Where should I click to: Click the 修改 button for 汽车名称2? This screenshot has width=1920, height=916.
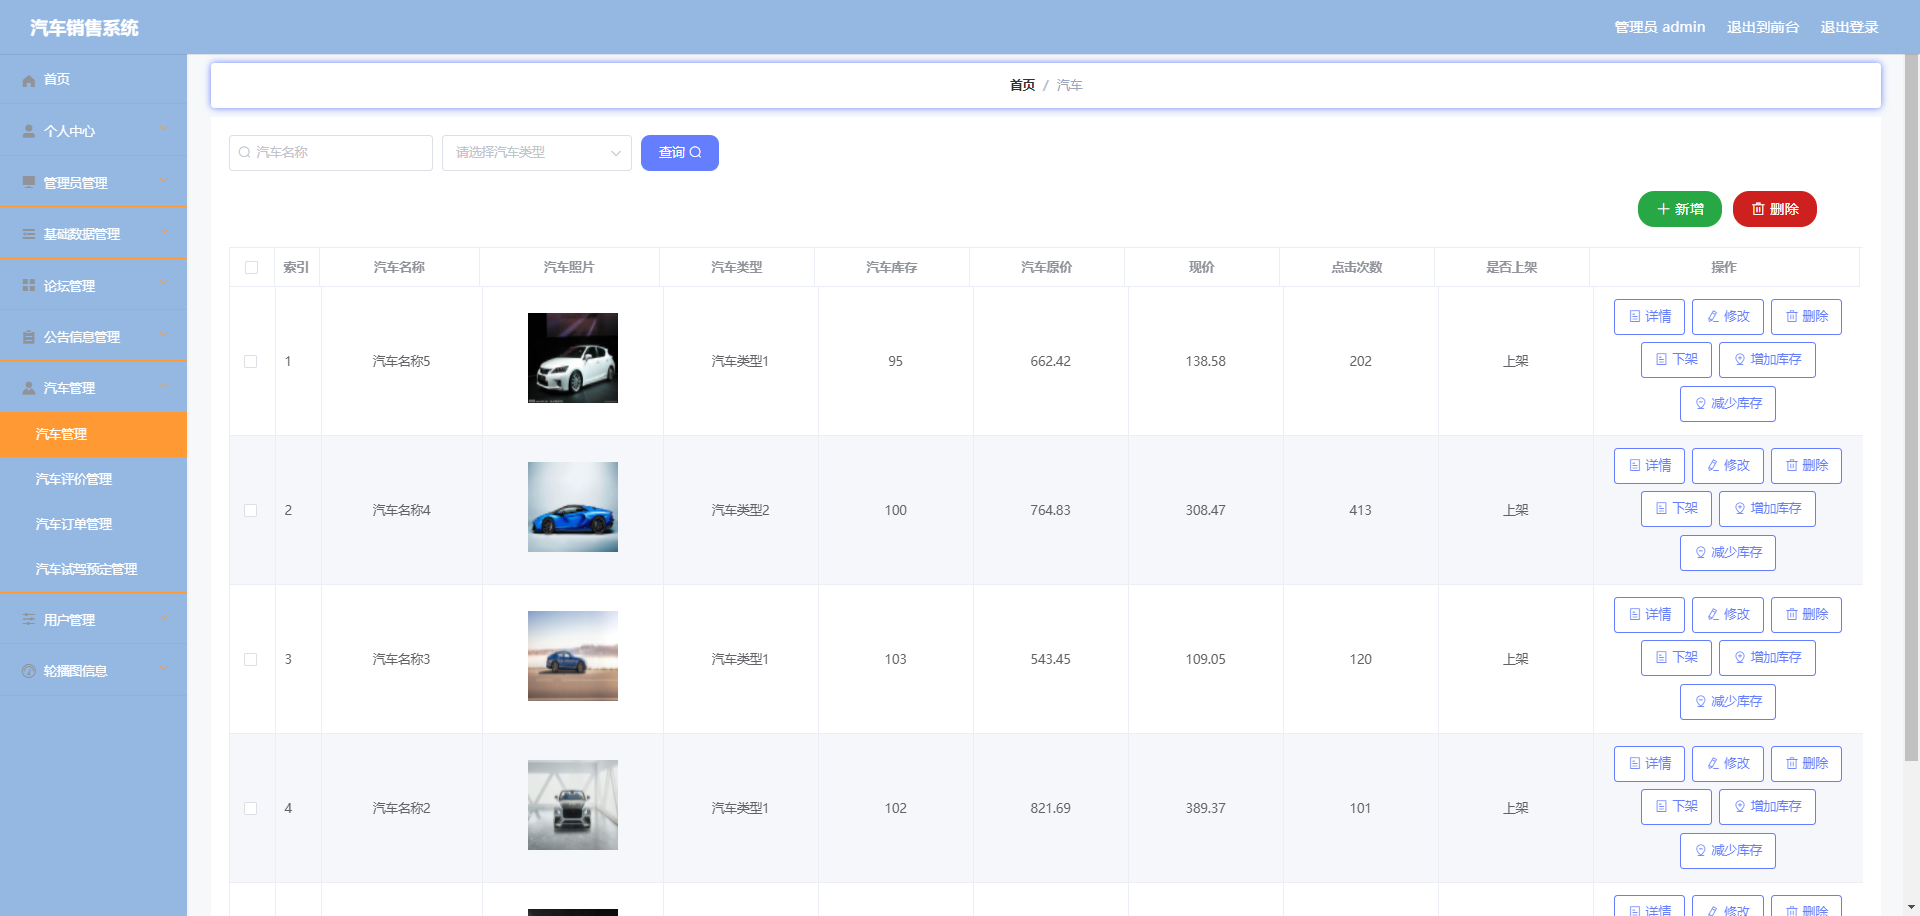pyautogui.click(x=1727, y=763)
